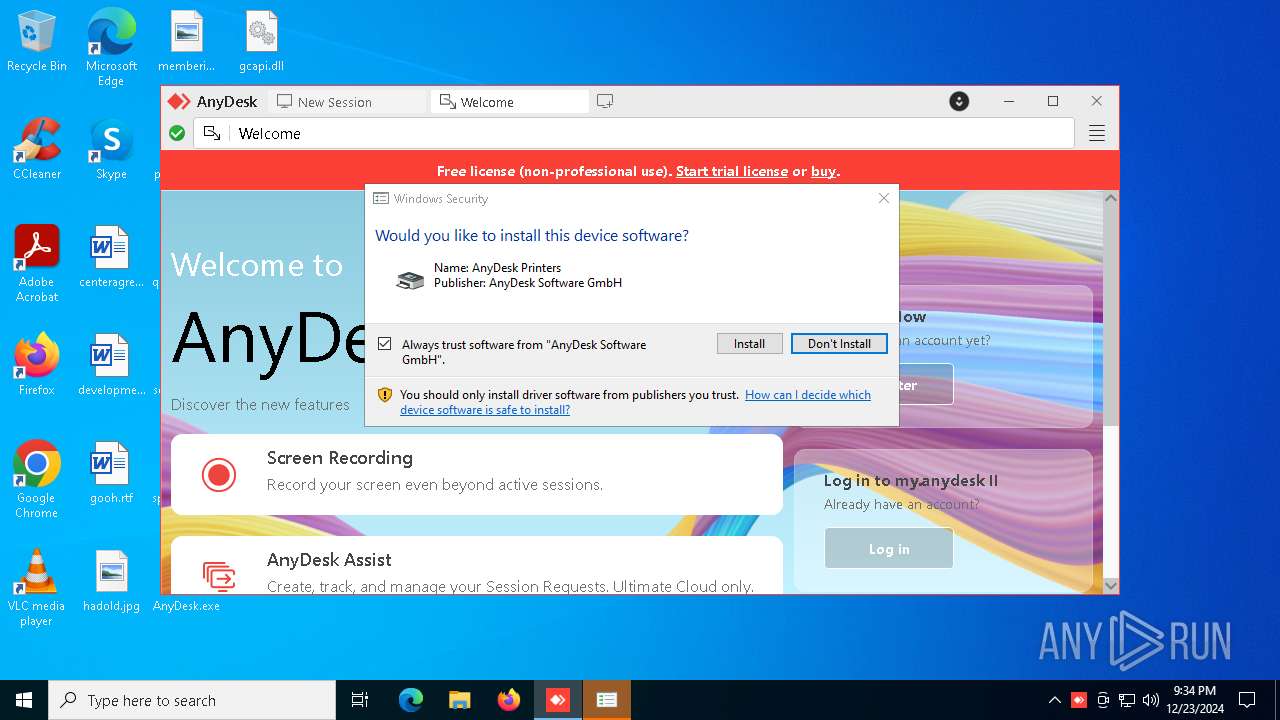This screenshot has width=1280, height=720.
Task: Switch to Welcome tab
Action: pos(510,102)
